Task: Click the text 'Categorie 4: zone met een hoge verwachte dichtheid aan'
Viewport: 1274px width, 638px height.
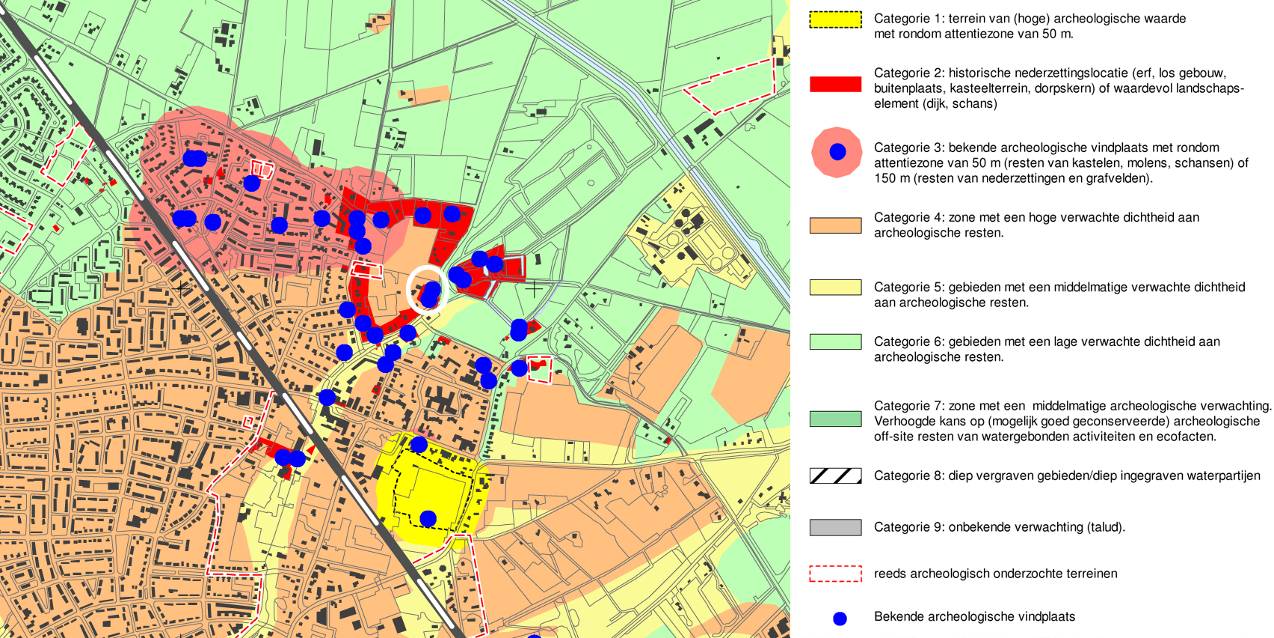Action: tap(1036, 217)
